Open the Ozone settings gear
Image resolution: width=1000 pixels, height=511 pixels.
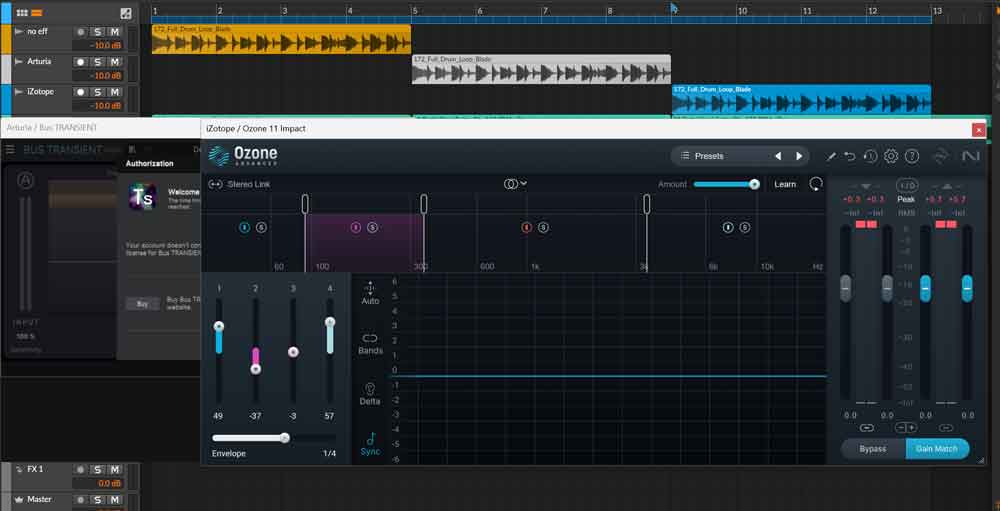(891, 156)
